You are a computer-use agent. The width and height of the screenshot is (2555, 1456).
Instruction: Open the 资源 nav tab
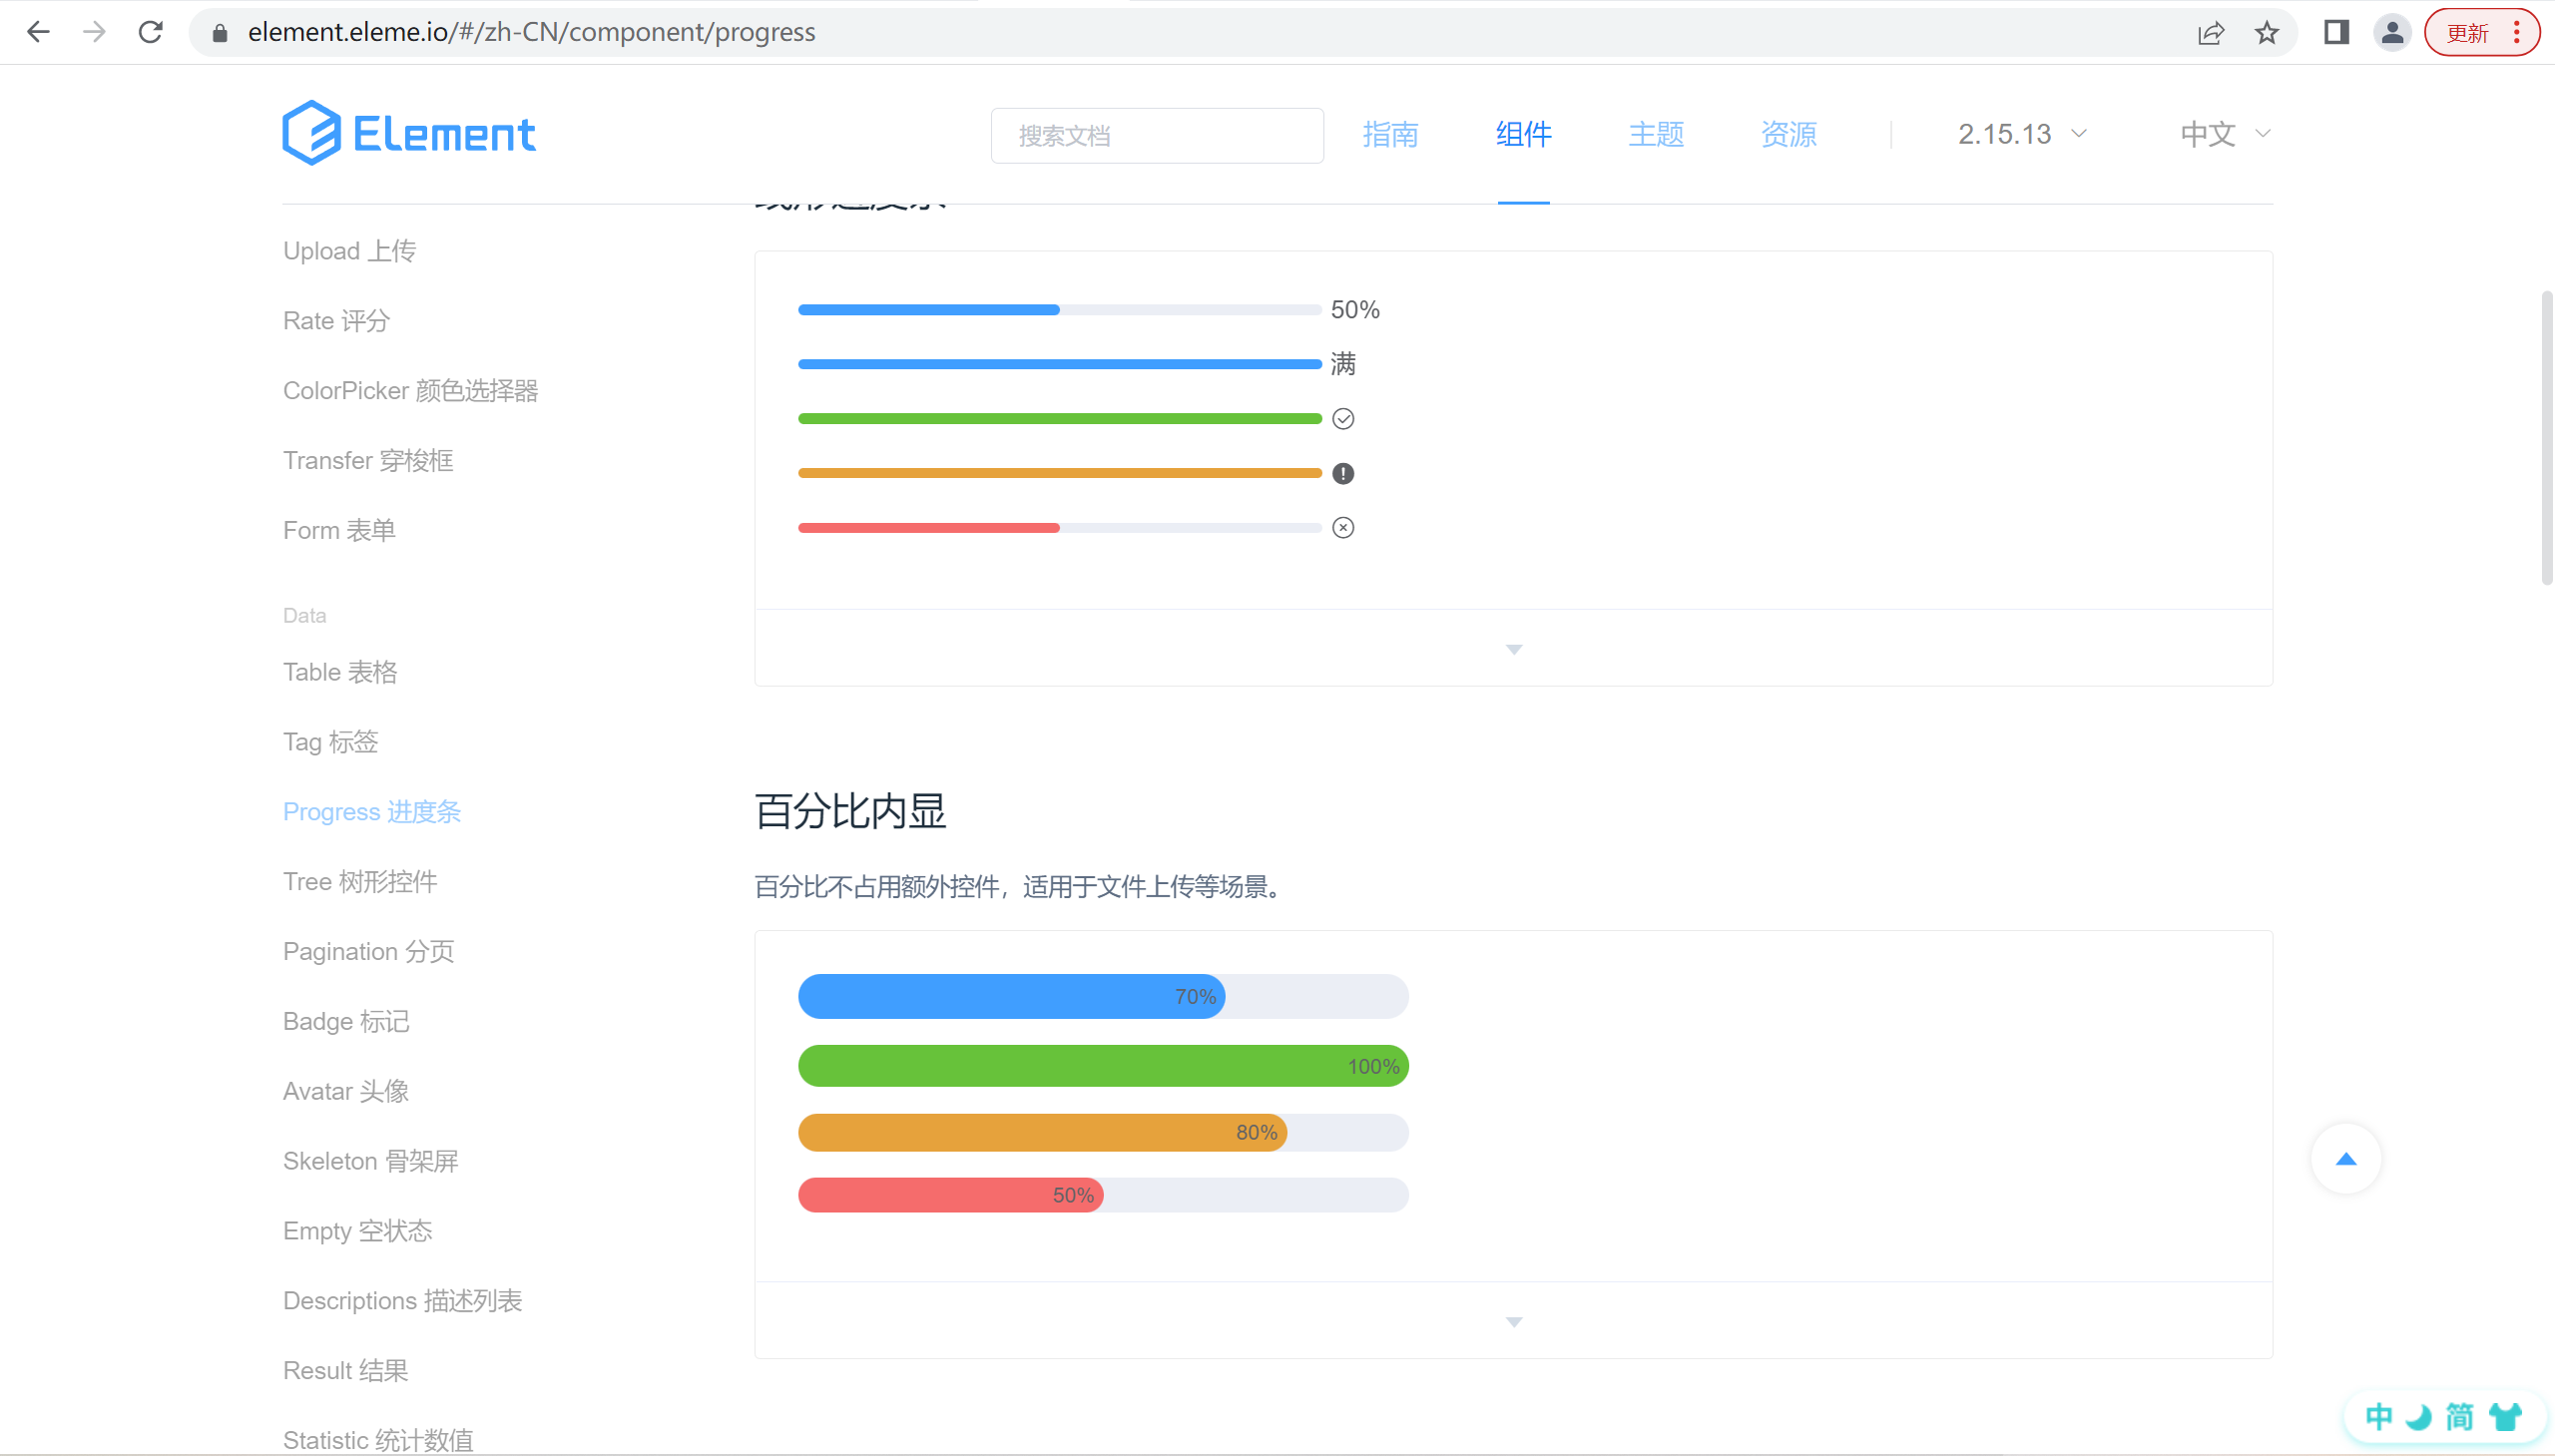1788,134
